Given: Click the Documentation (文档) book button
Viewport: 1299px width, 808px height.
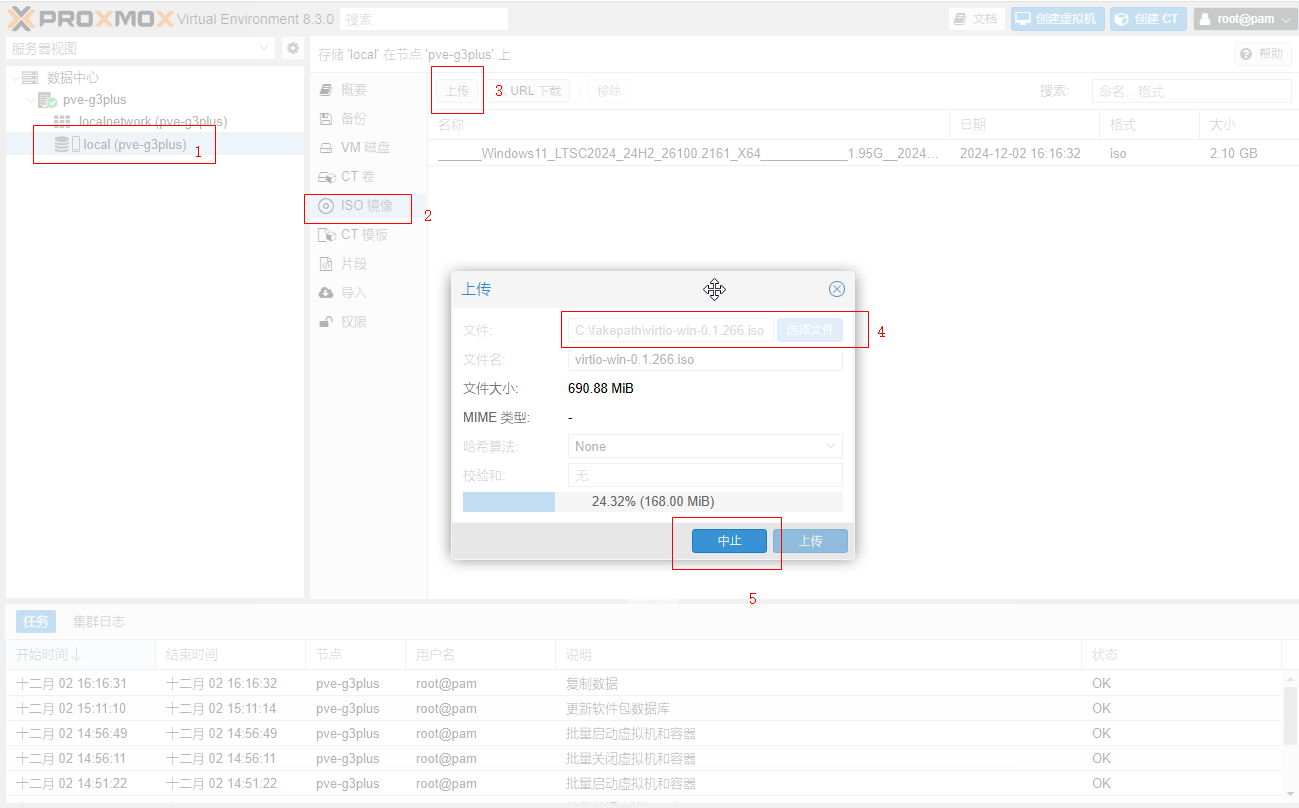Looking at the screenshot, I should [976, 19].
